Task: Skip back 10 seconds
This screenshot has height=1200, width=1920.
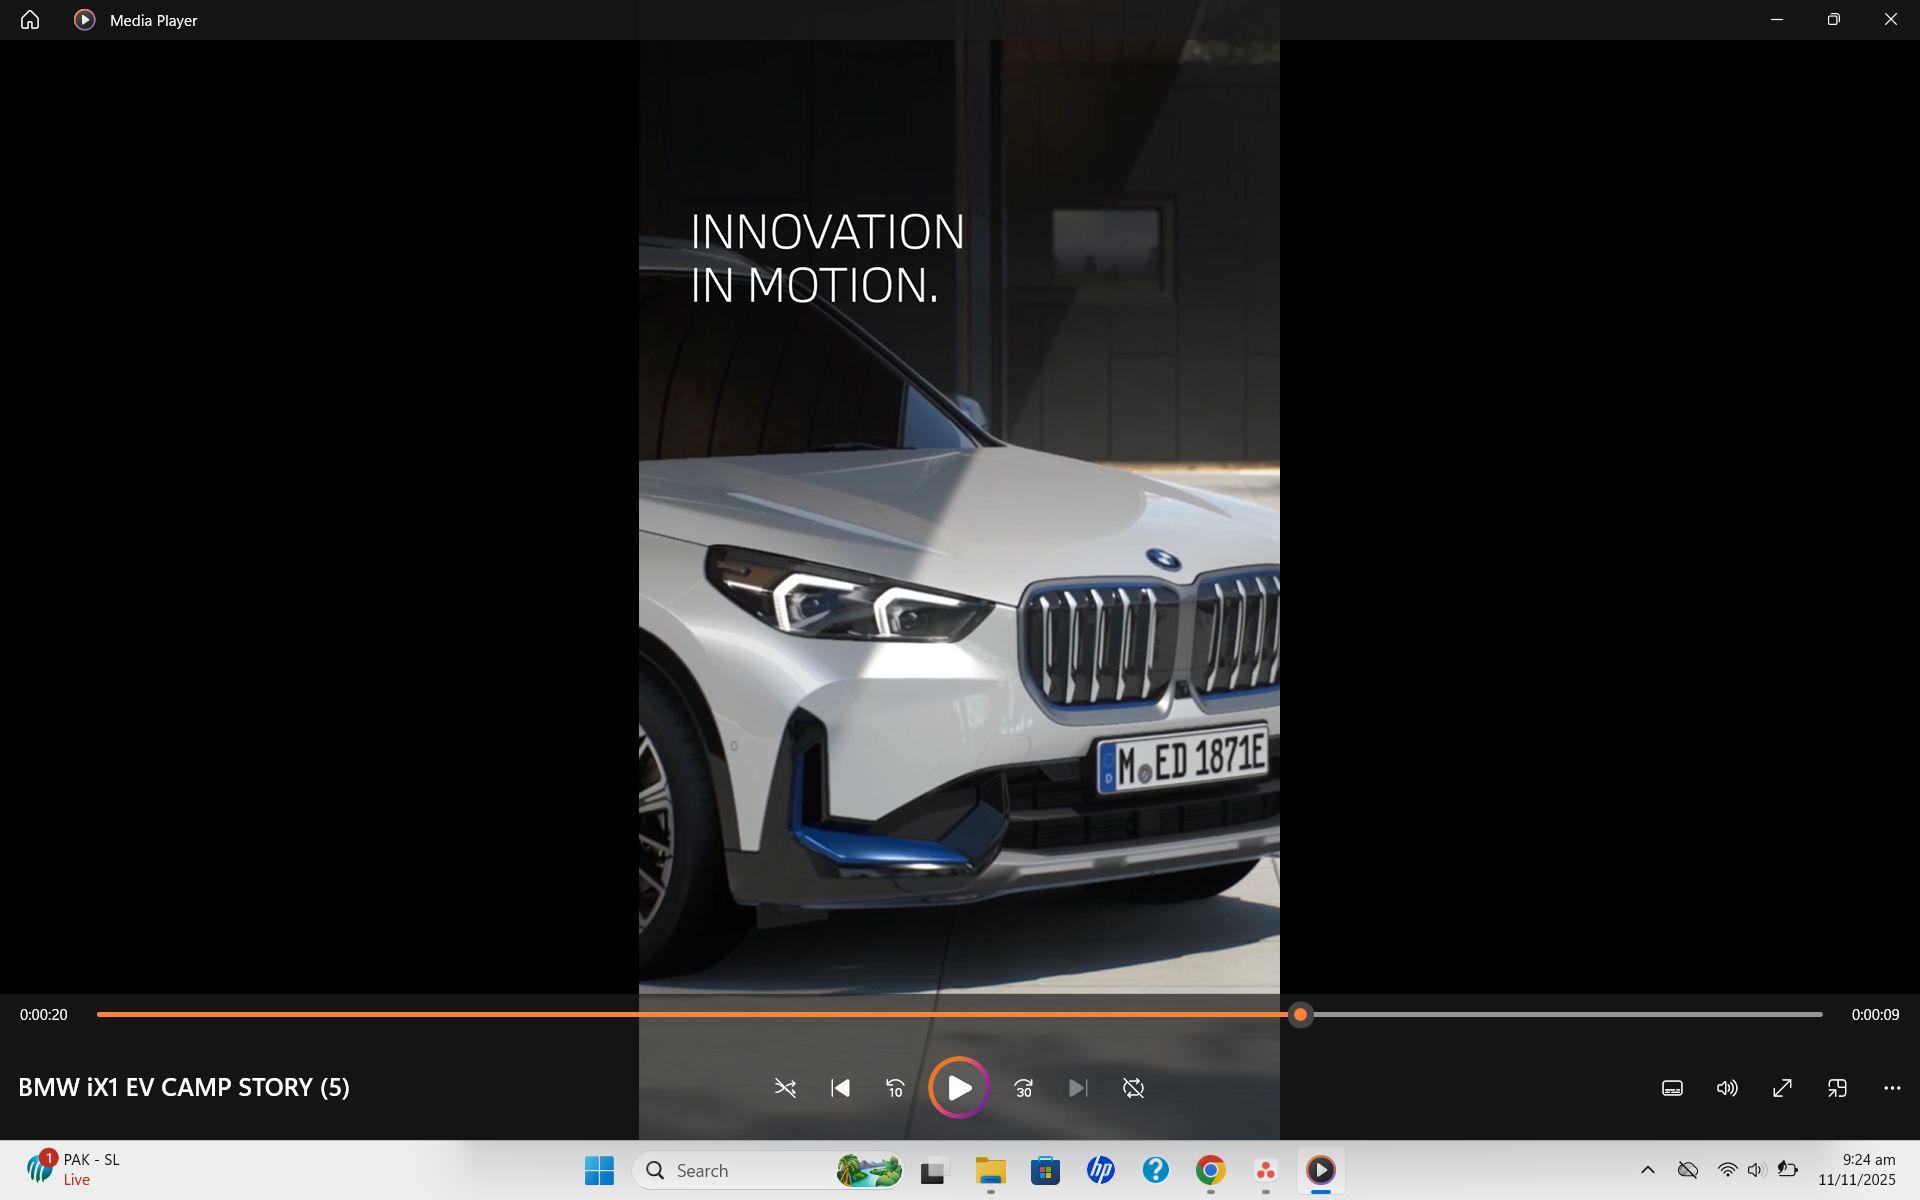Action: (x=895, y=1088)
